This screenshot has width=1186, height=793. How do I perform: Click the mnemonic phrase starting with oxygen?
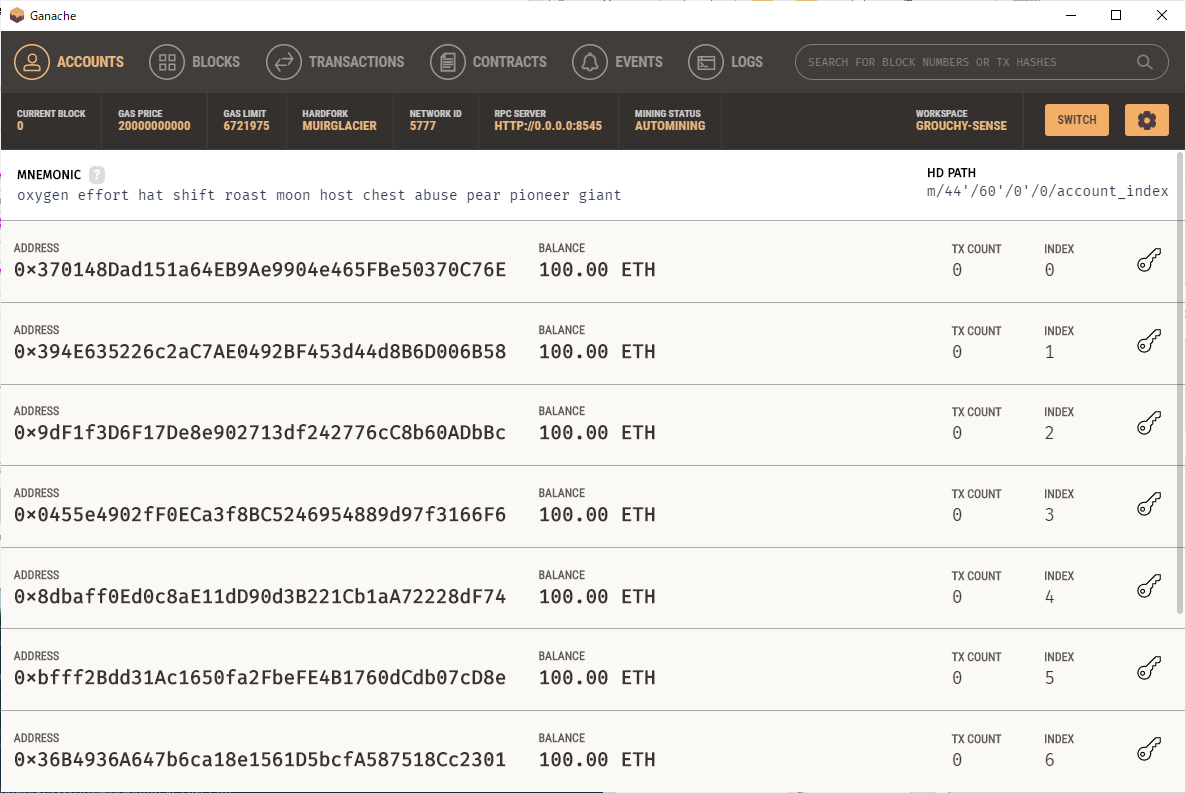pos(319,195)
